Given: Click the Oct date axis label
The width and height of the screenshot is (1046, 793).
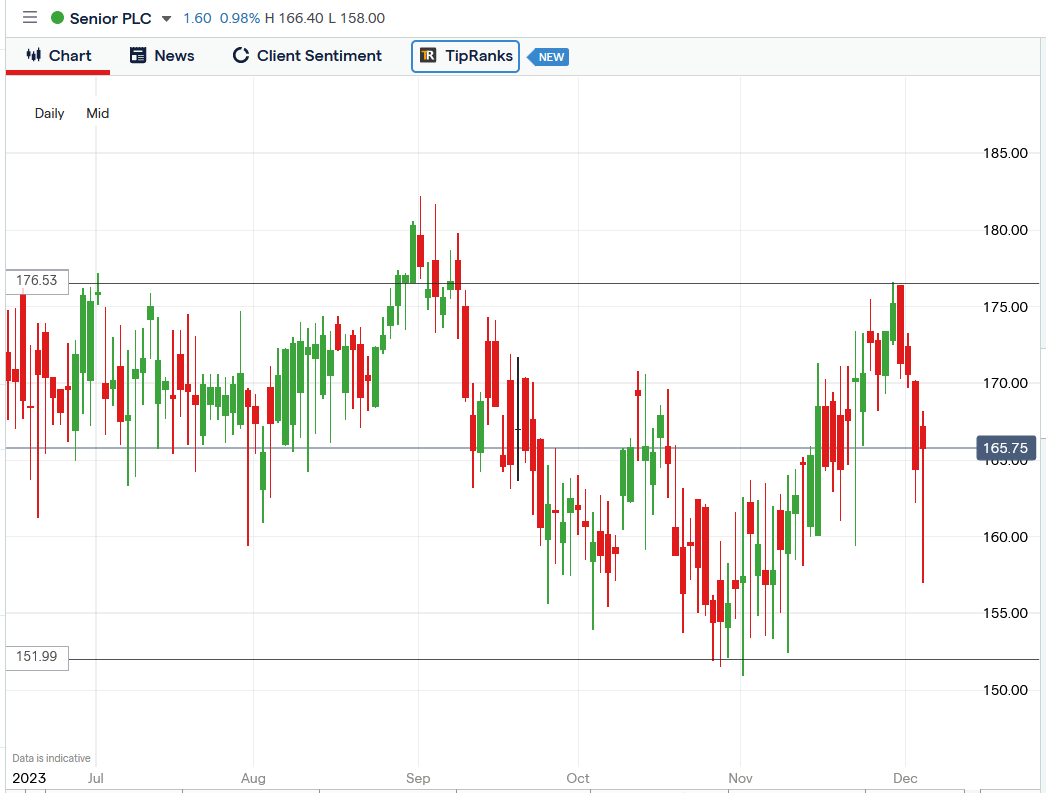Looking at the screenshot, I should (578, 778).
